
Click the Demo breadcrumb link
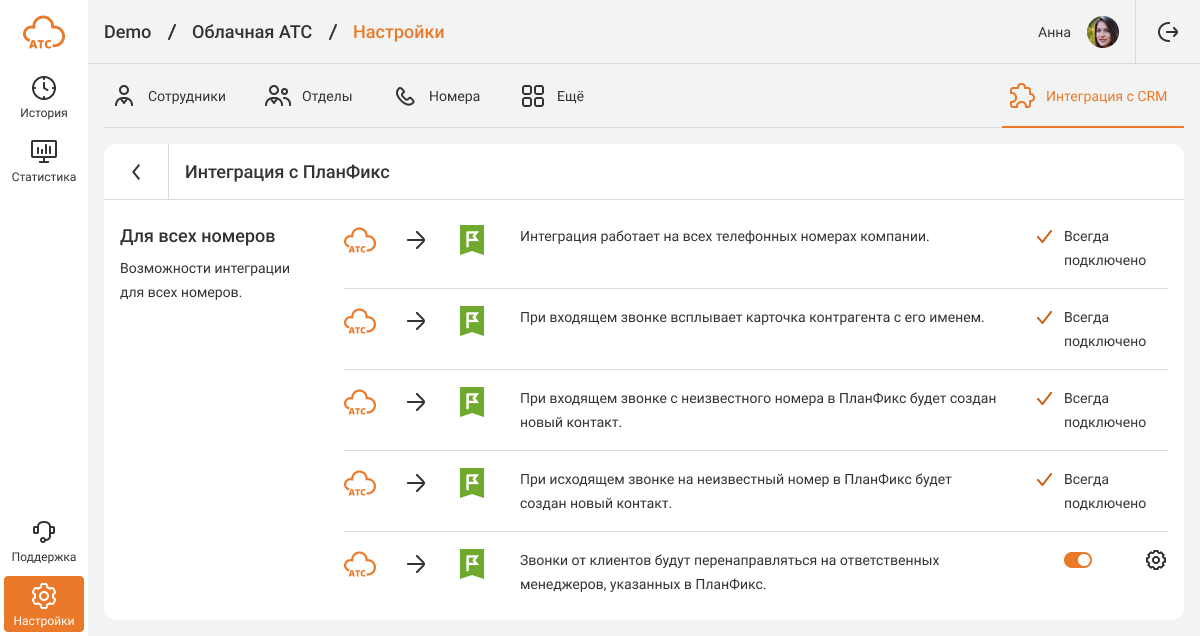pyautogui.click(x=128, y=32)
